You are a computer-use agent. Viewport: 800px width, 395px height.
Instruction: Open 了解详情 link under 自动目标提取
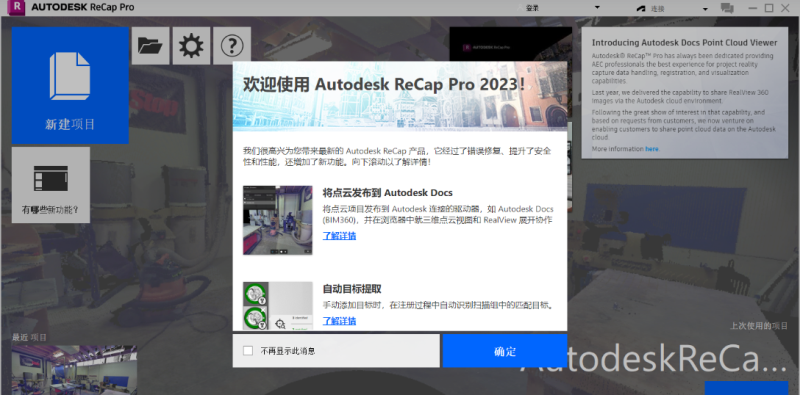(339, 321)
